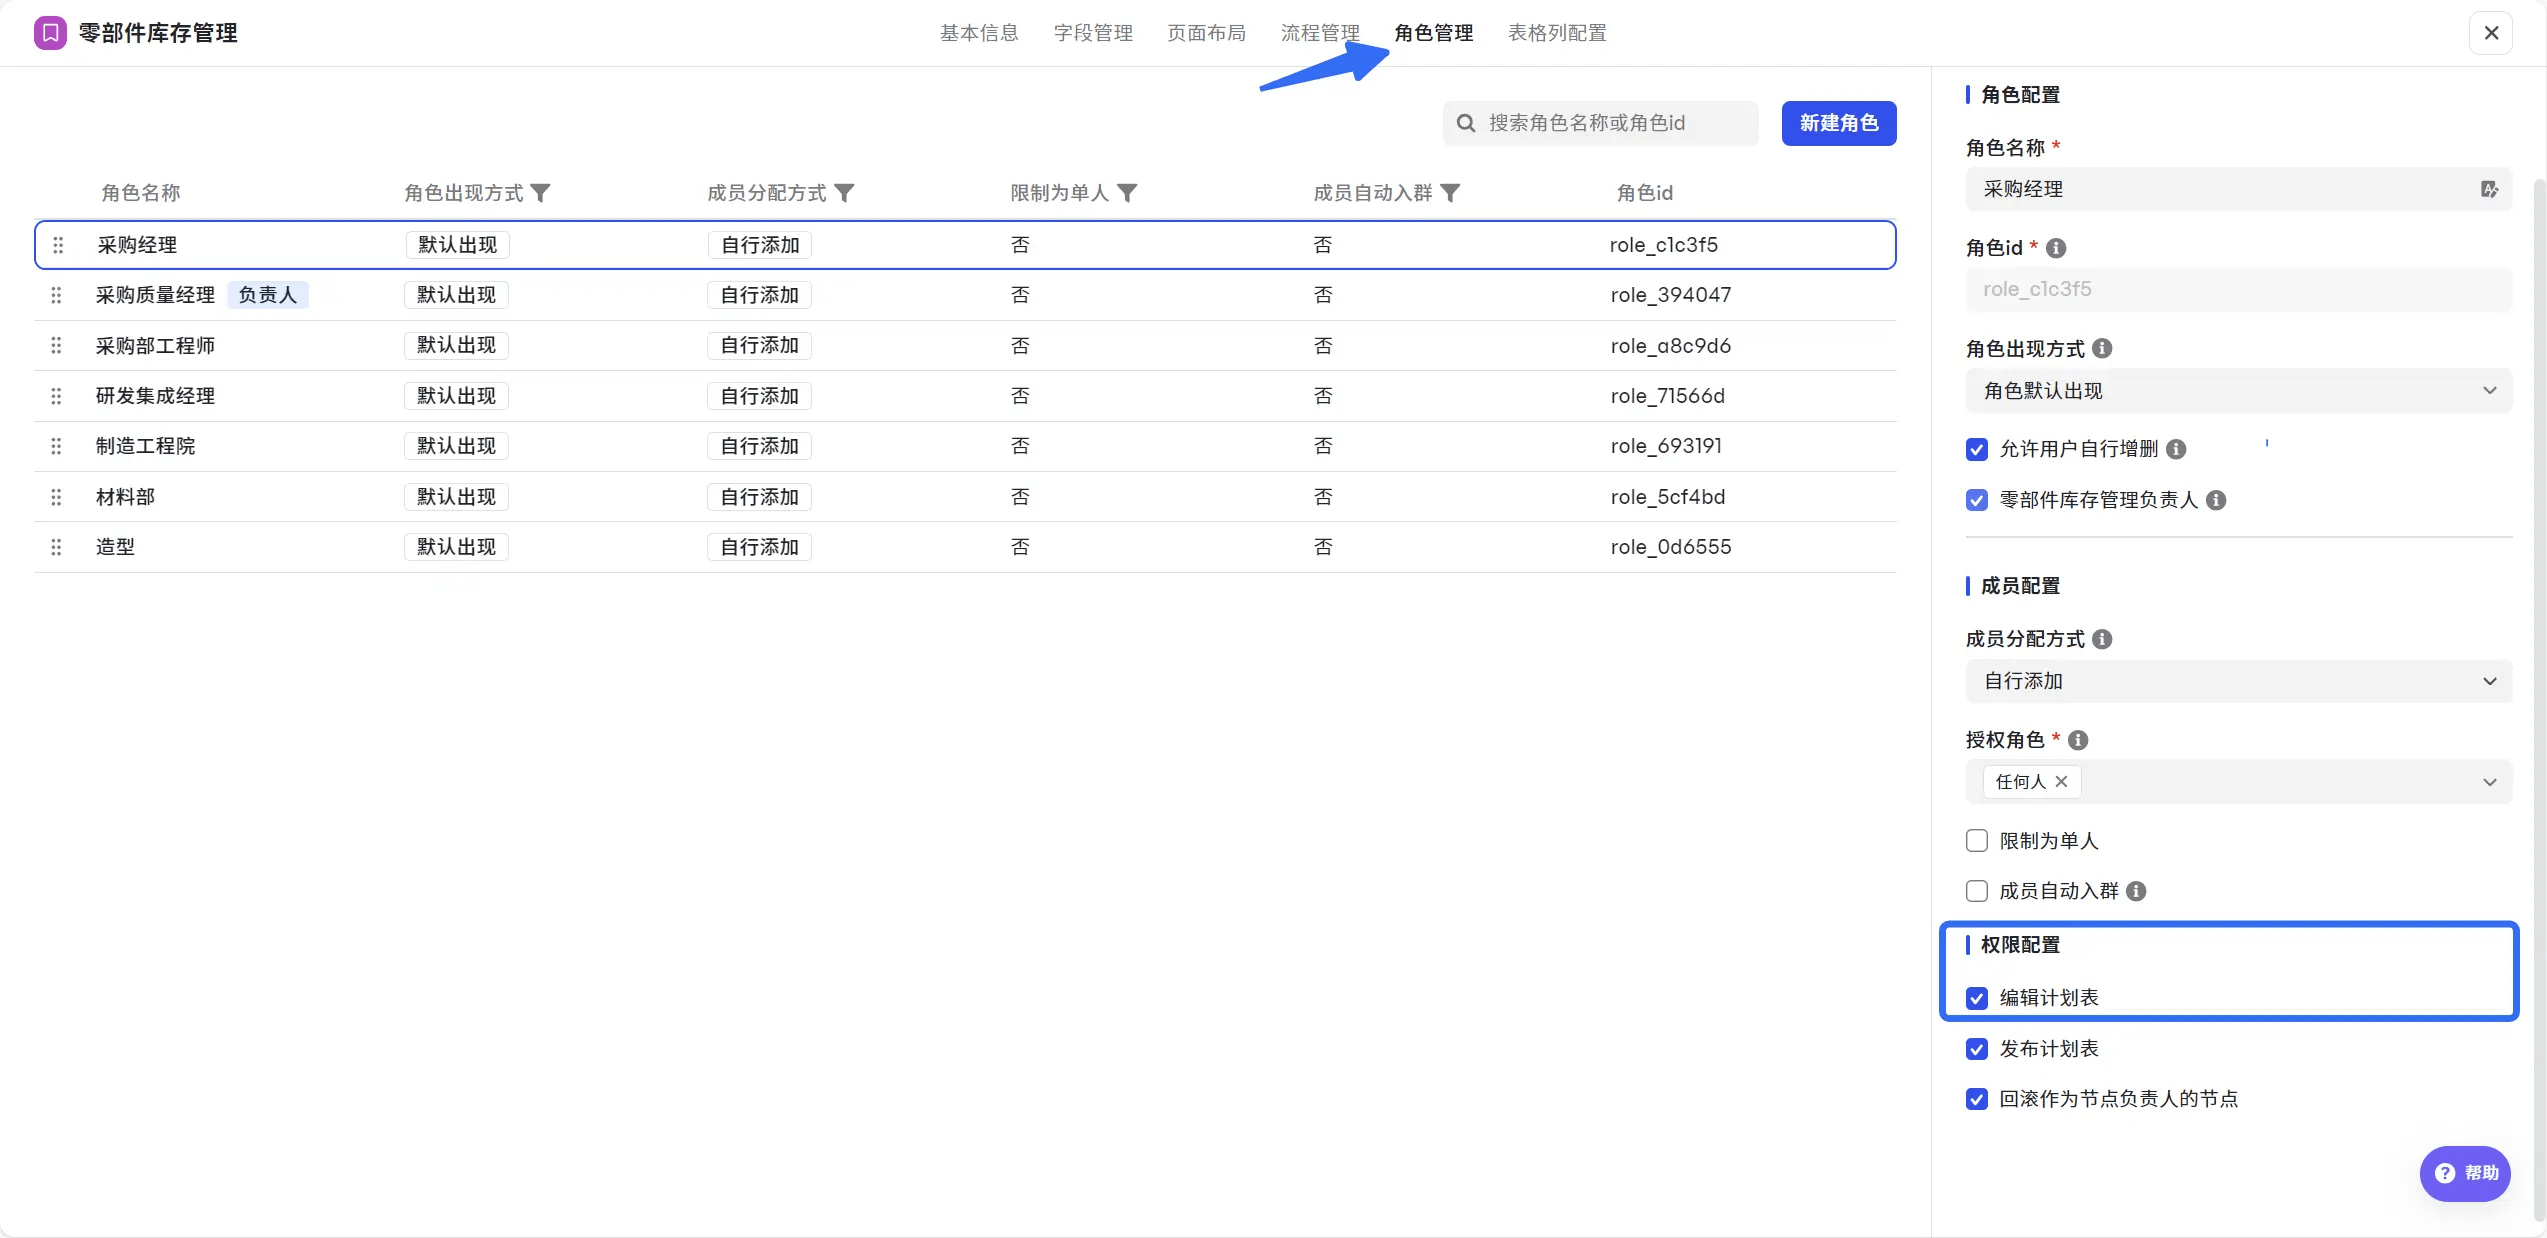The width and height of the screenshot is (2547, 1238).
Task: Select the 制造工程院 role row
Action: pos(965,446)
